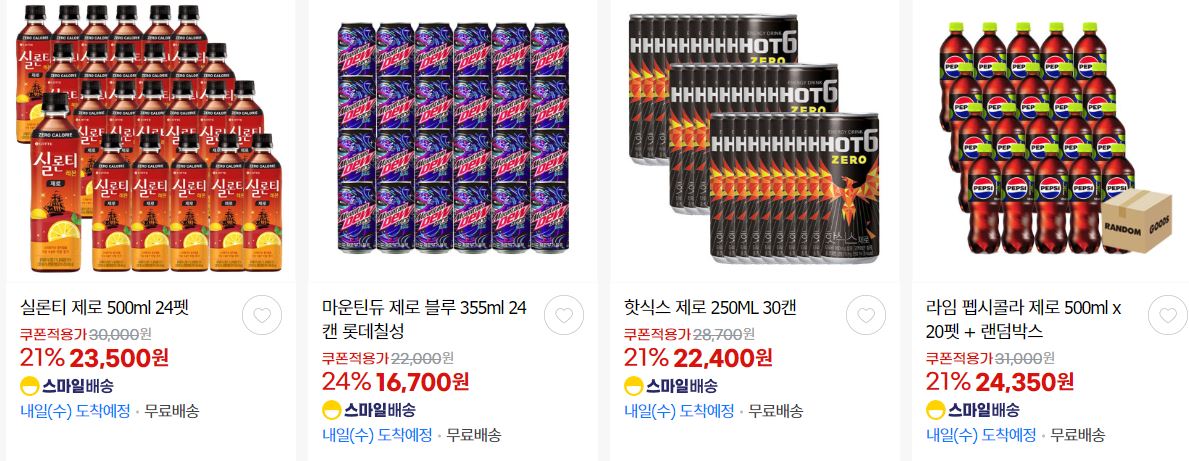Click the 24,350원 price of 펩시콜라
The height and width of the screenshot is (461, 1189).
tap(1025, 381)
